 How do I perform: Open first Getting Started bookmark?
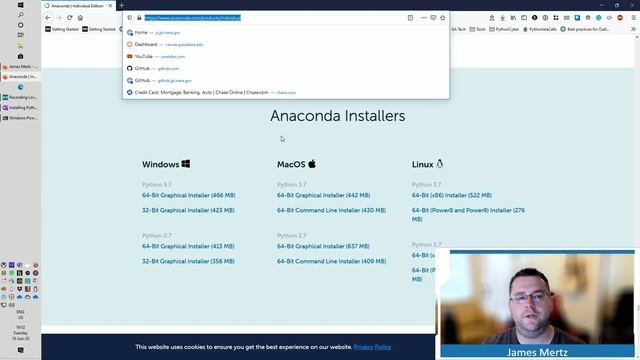pyautogui.click(x=62, y=29)
